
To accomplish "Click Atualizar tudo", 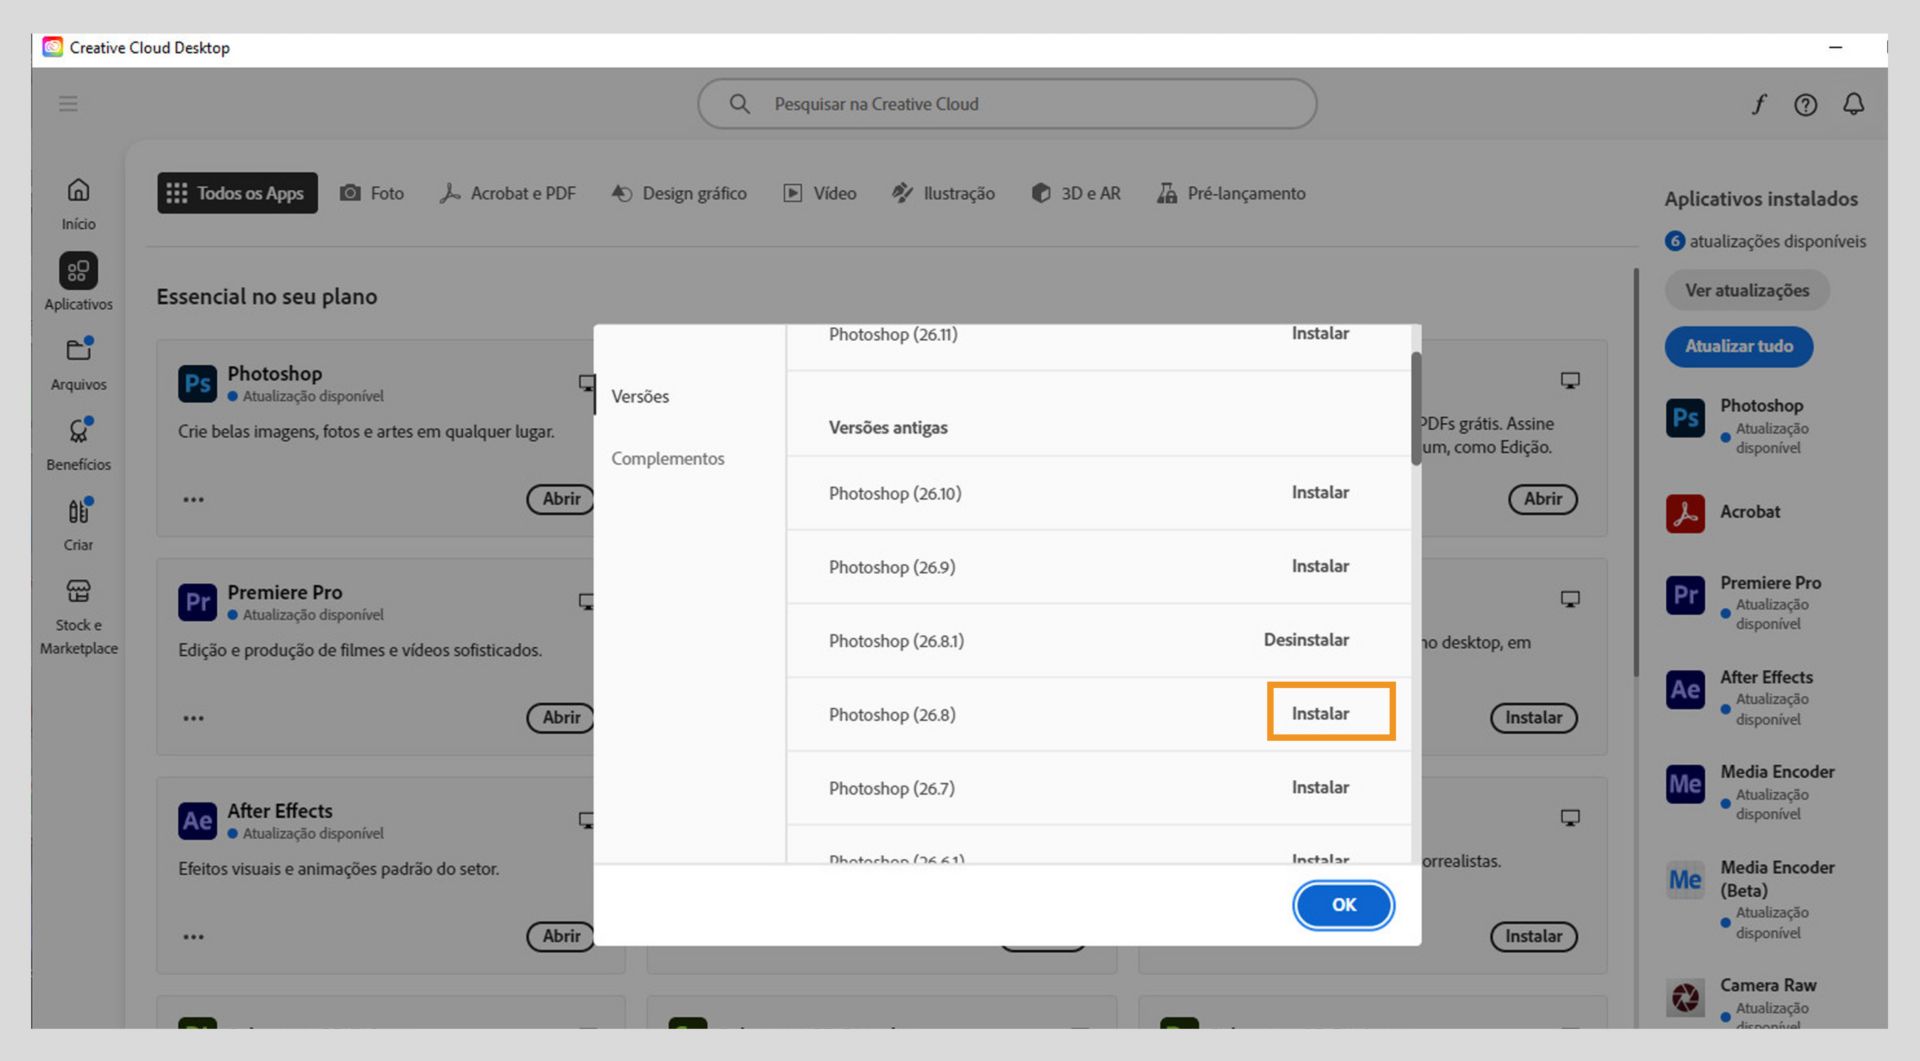I will 1739,347.
